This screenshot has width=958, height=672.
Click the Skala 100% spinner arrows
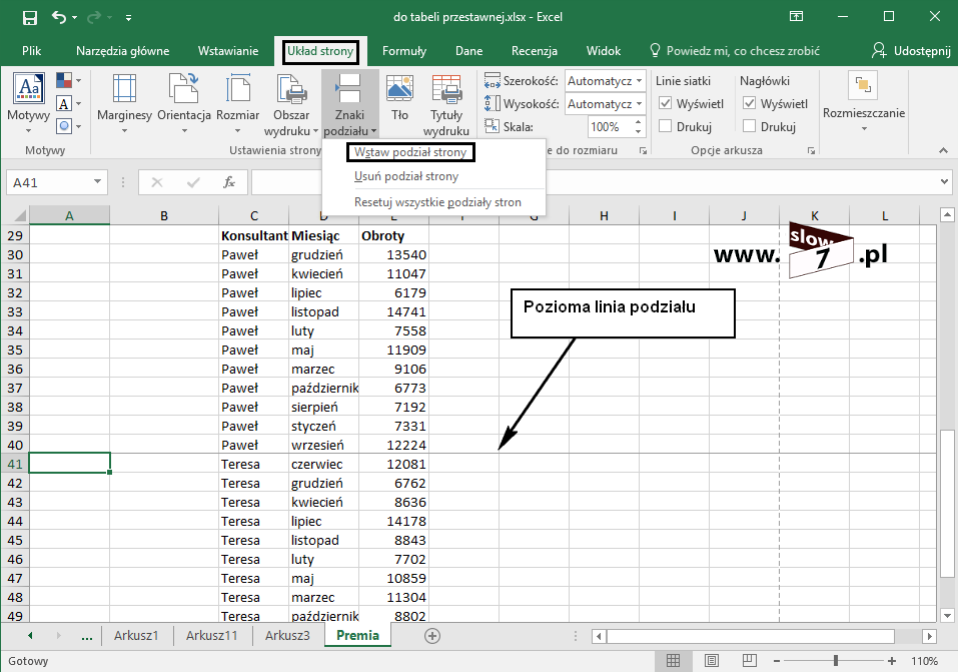point(638,126)
